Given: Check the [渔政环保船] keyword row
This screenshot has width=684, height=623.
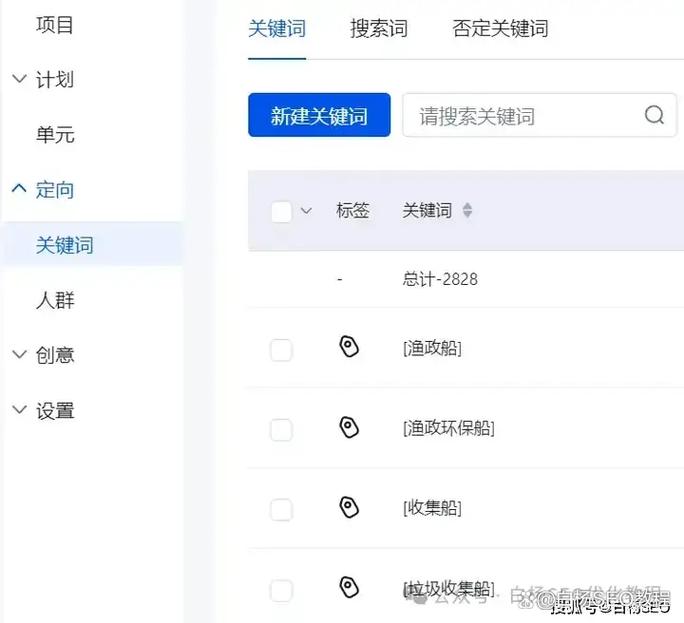Looking at the screenshot, I should tap(282, 429).
